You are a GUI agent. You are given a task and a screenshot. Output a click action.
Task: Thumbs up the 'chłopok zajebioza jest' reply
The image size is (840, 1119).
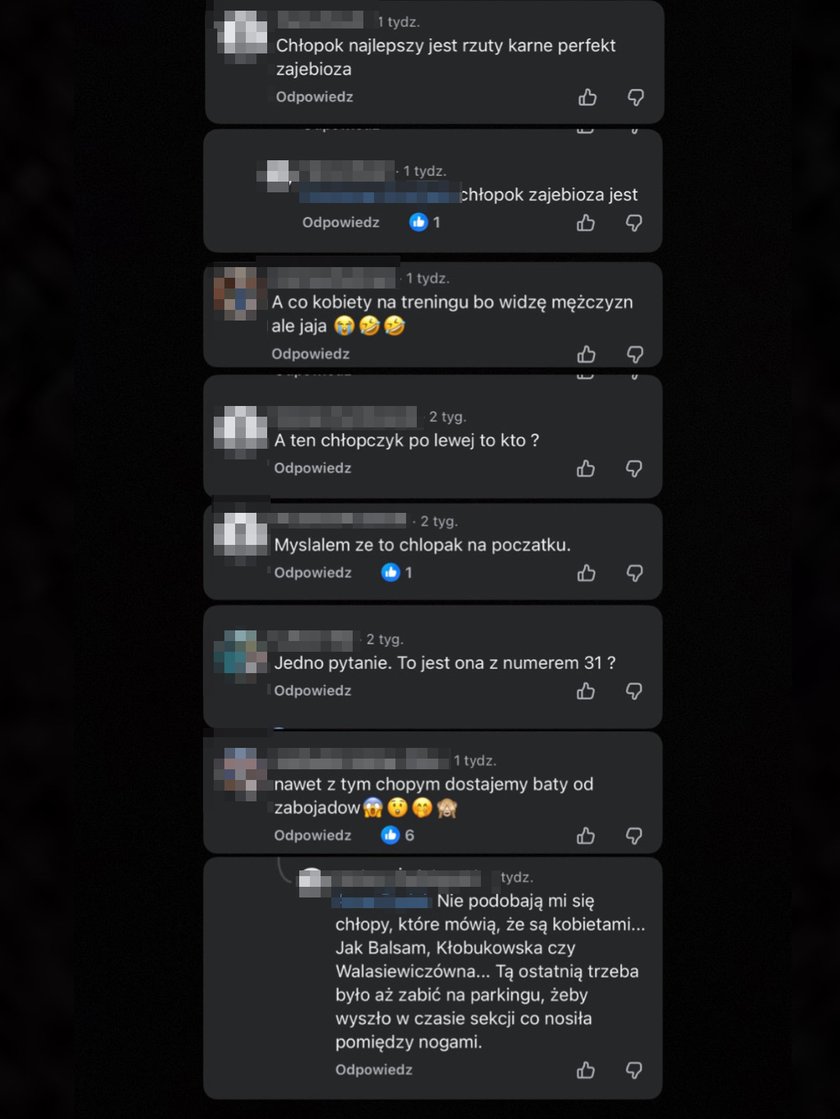pos(586,223)
